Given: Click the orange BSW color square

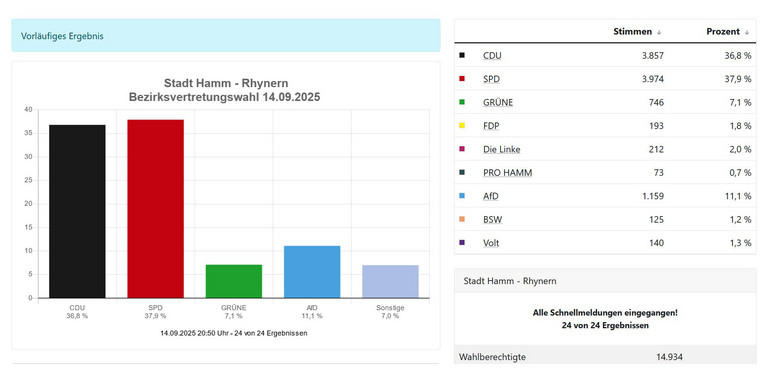Looking at the screenshot, I should point(461,220).
